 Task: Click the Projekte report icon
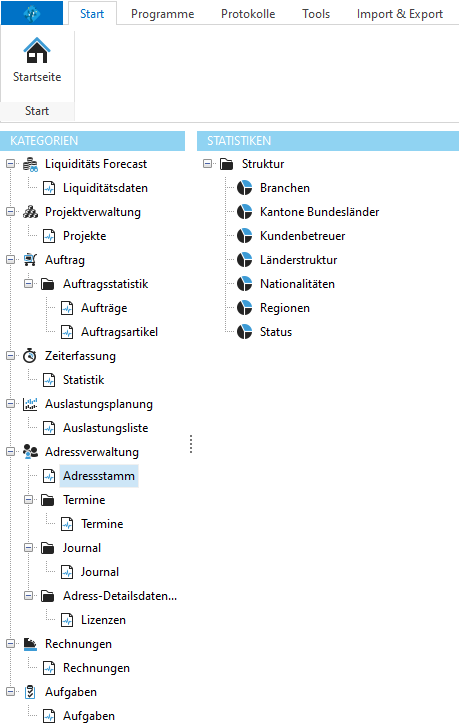click(49, 236)
